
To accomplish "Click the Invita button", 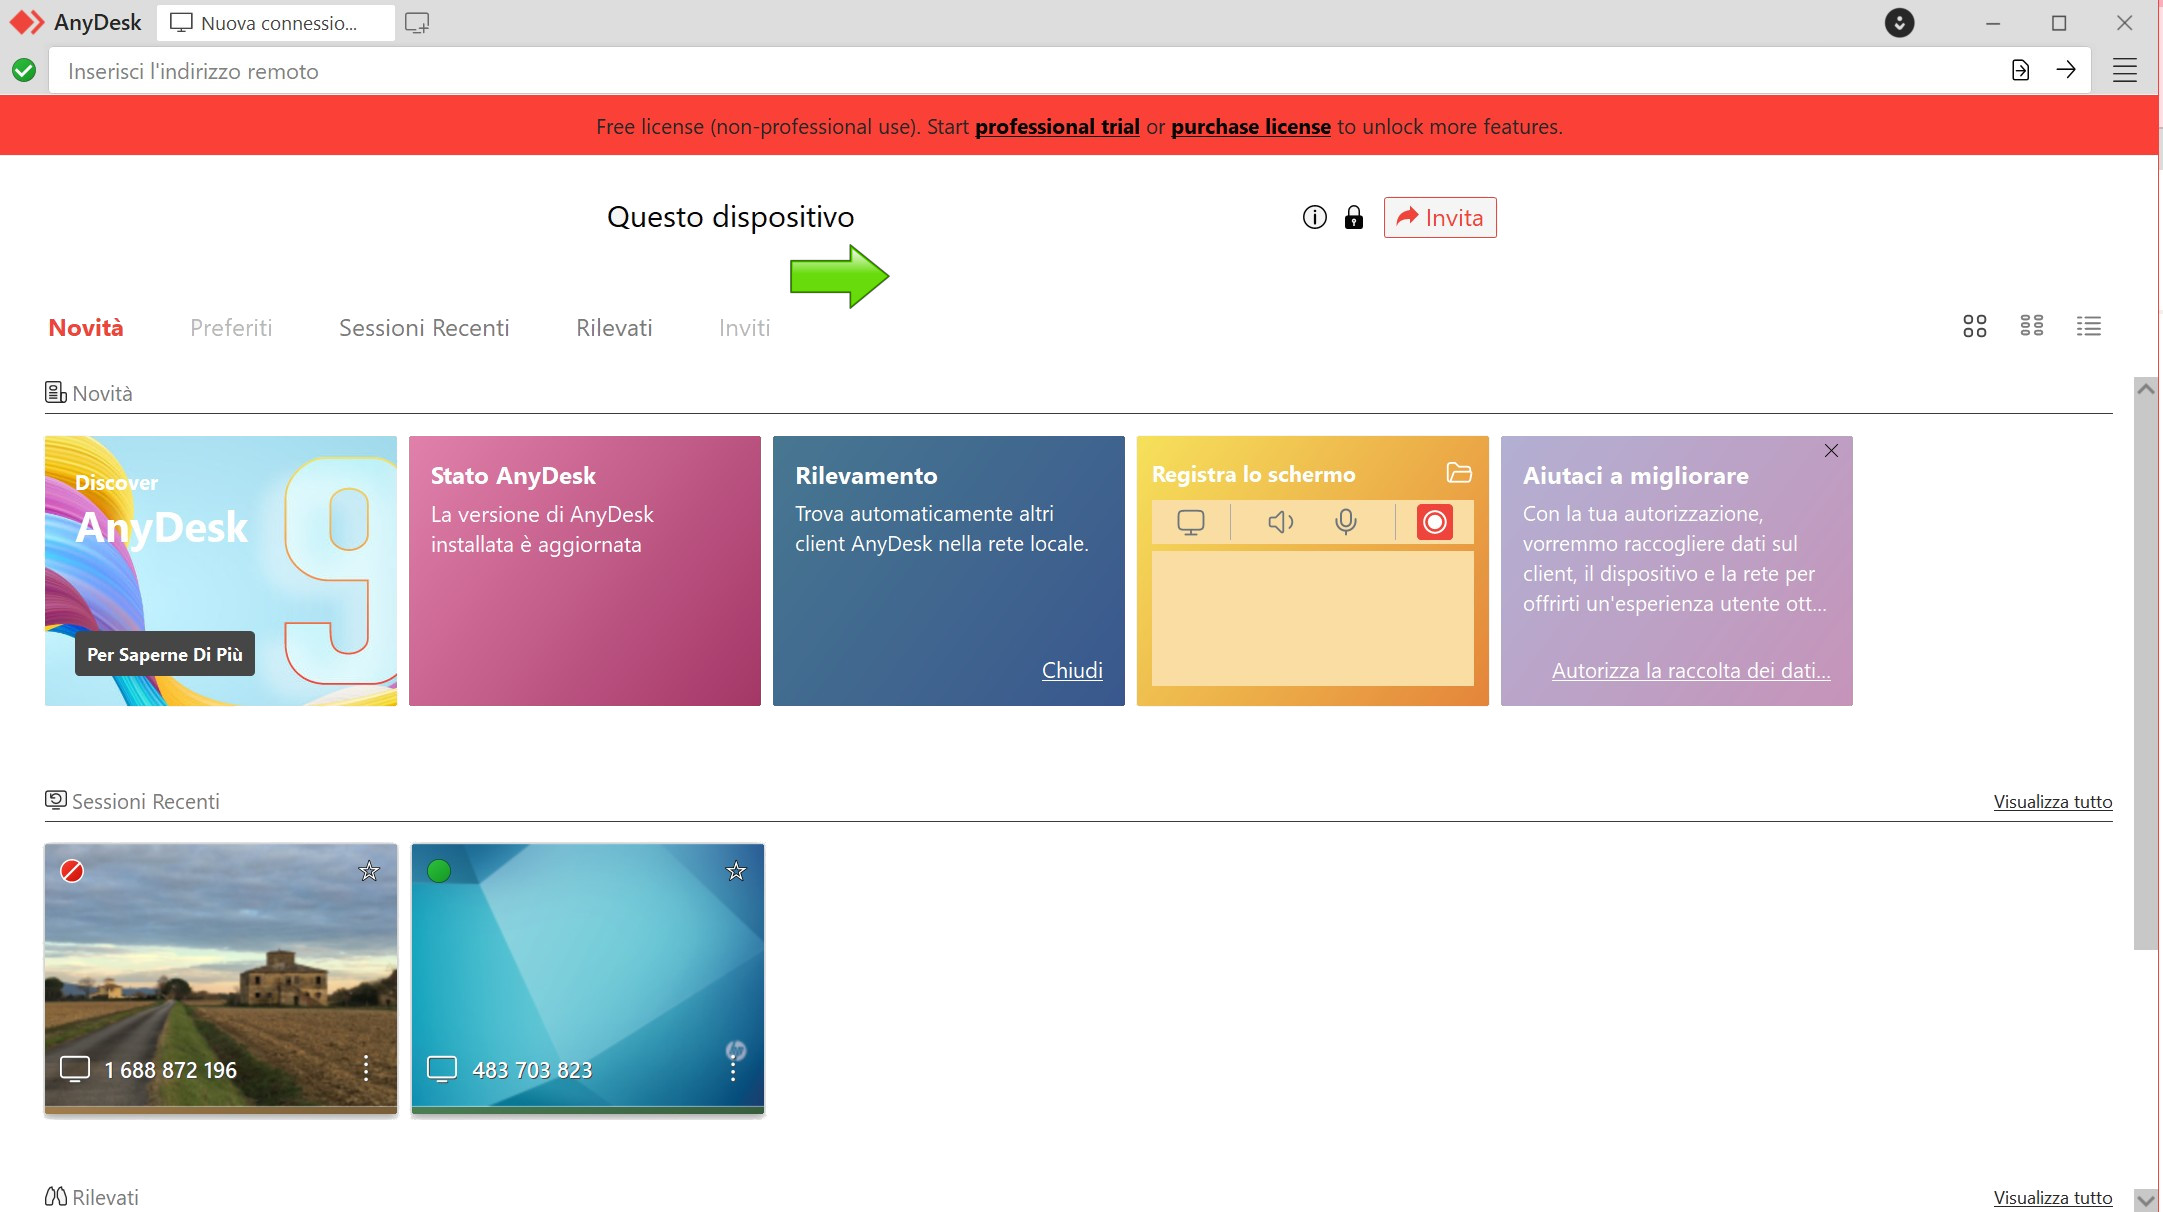I will coord(1440,217).
